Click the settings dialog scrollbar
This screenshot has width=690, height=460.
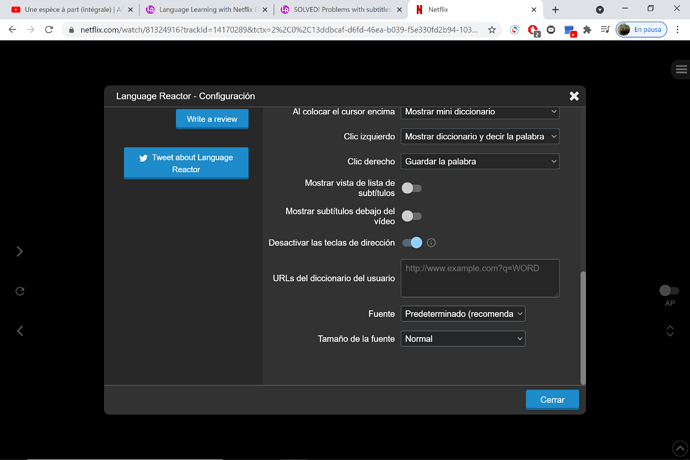pyautogui.click(x=583, y=328)
